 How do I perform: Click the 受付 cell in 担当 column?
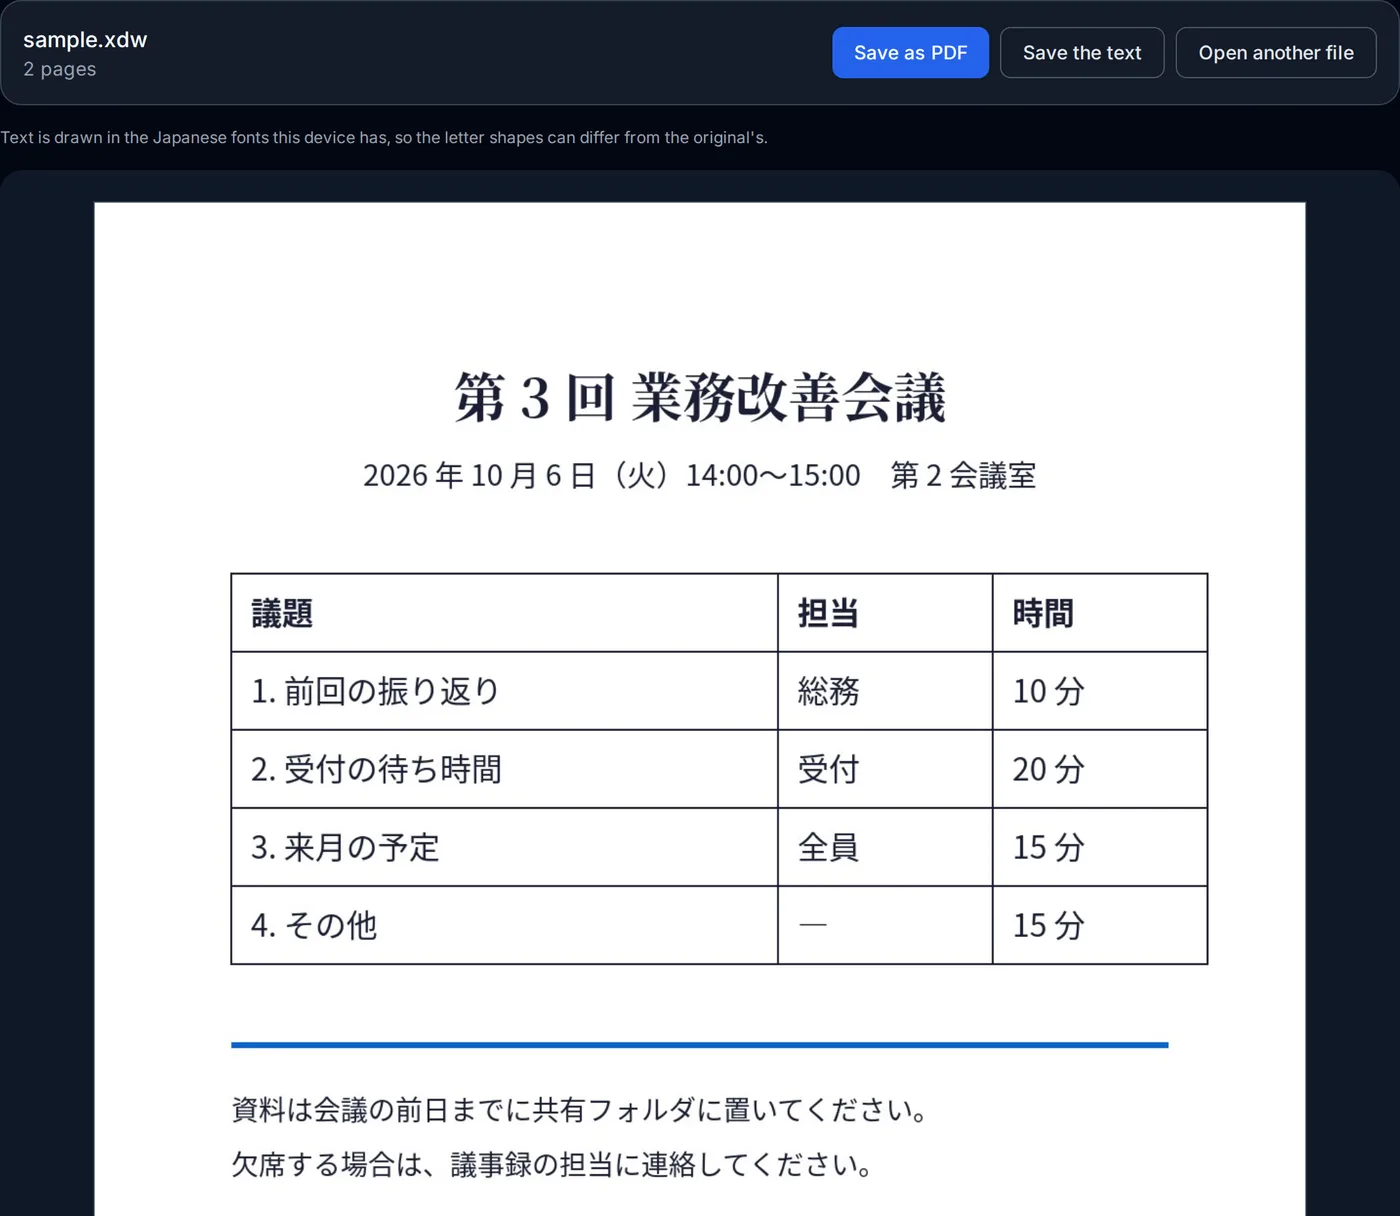click(x=885, y=769)
